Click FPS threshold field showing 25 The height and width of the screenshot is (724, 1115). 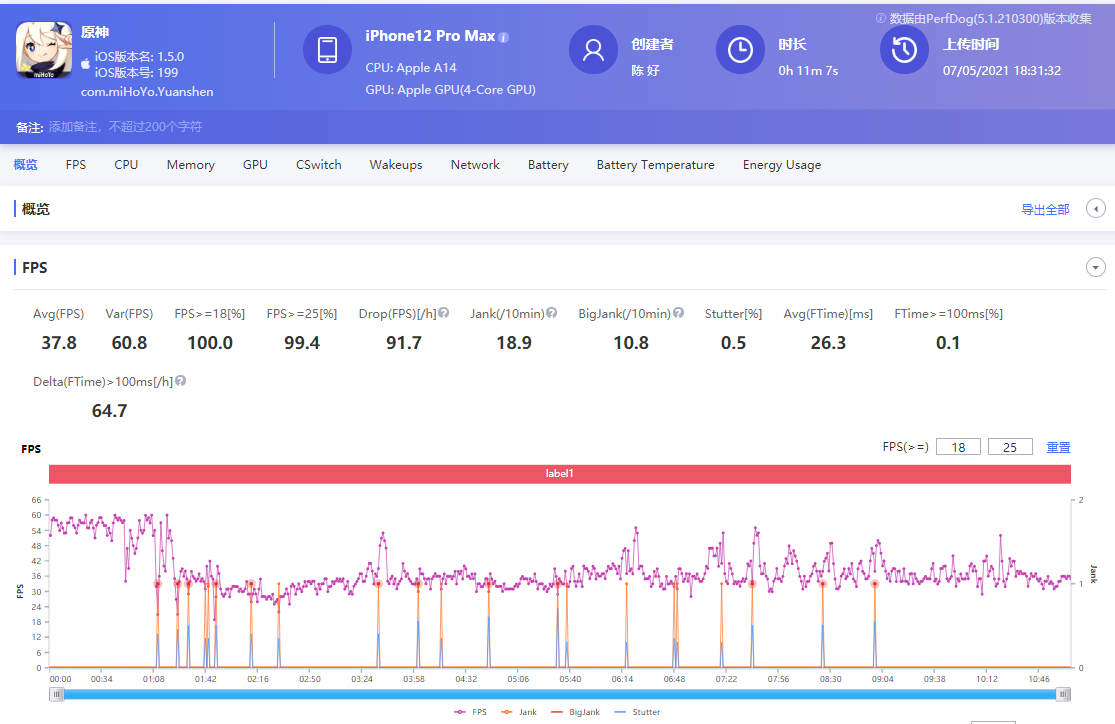point(1010,447)
